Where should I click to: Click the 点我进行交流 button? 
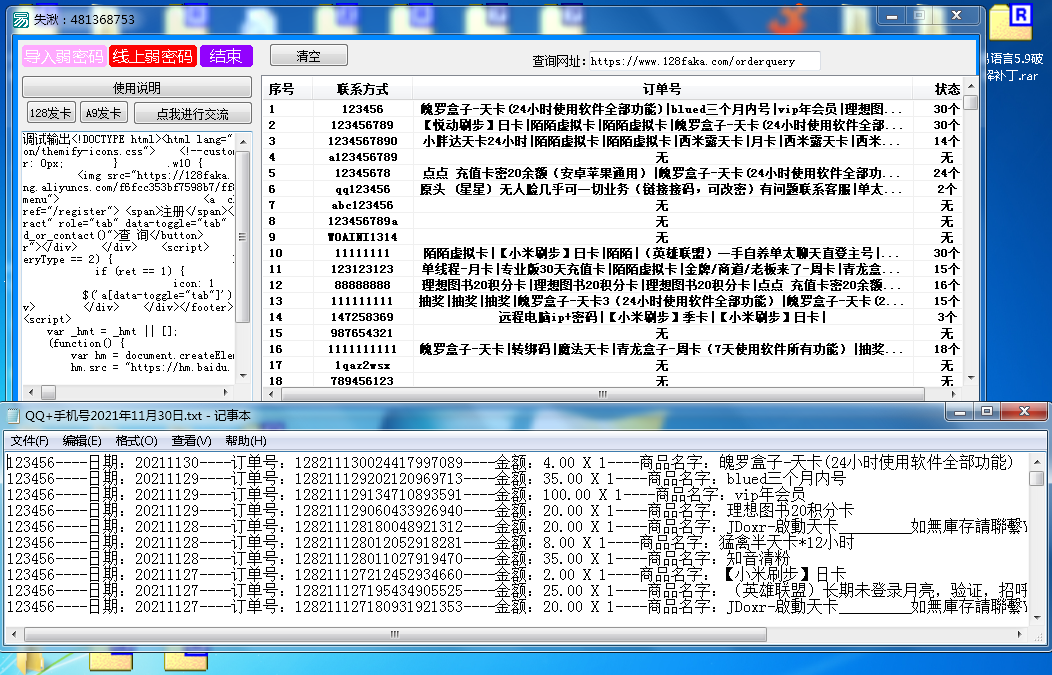tap(194, 113)
